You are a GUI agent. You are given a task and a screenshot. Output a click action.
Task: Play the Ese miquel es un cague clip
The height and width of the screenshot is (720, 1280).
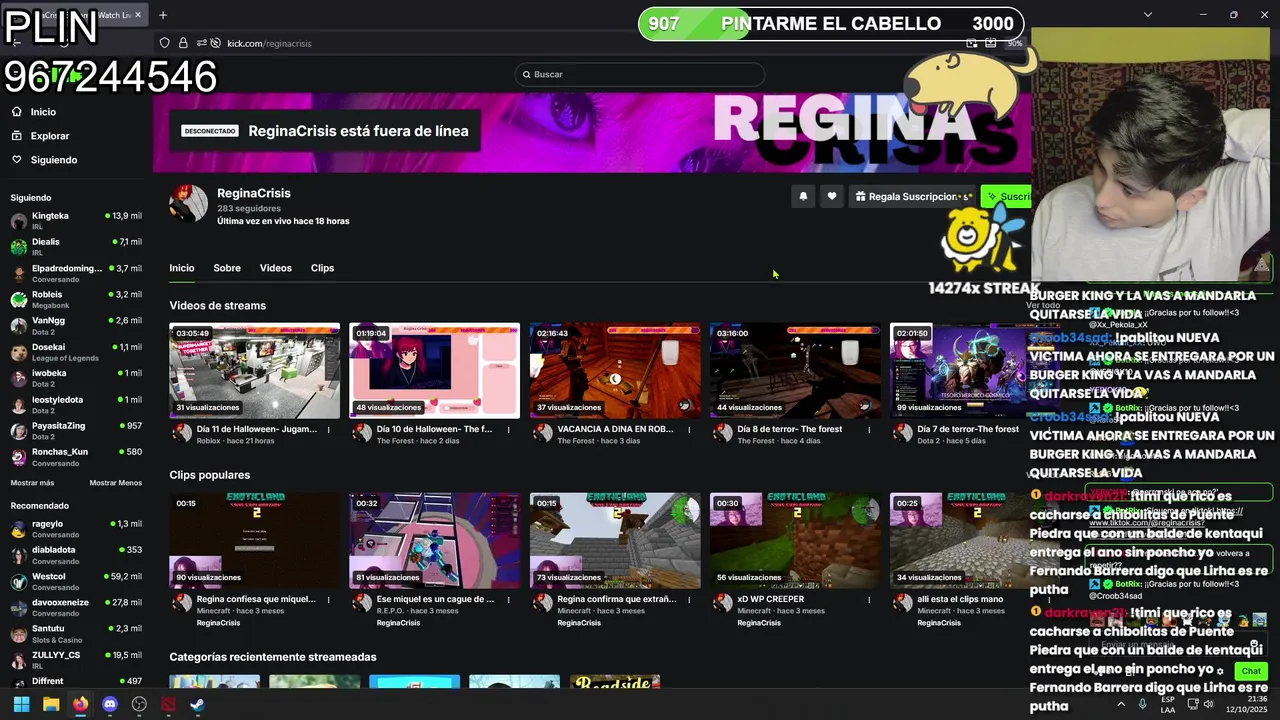point(434,540)
